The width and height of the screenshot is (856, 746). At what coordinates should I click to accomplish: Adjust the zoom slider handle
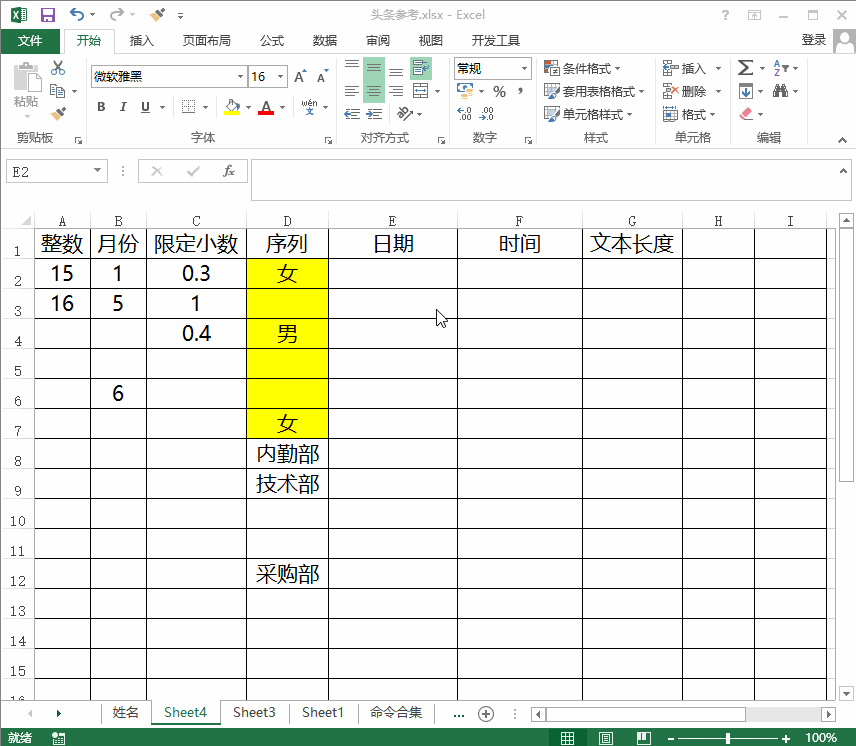[x=728, y=738]
